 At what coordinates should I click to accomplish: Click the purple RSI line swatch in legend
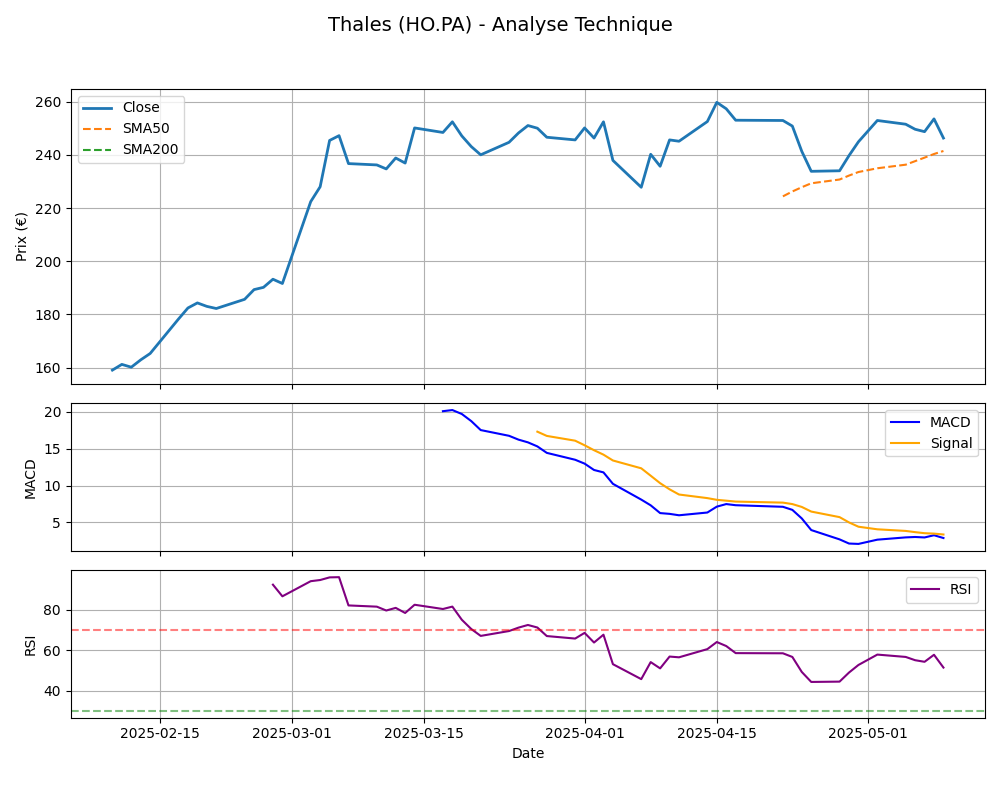coord(925,589)
